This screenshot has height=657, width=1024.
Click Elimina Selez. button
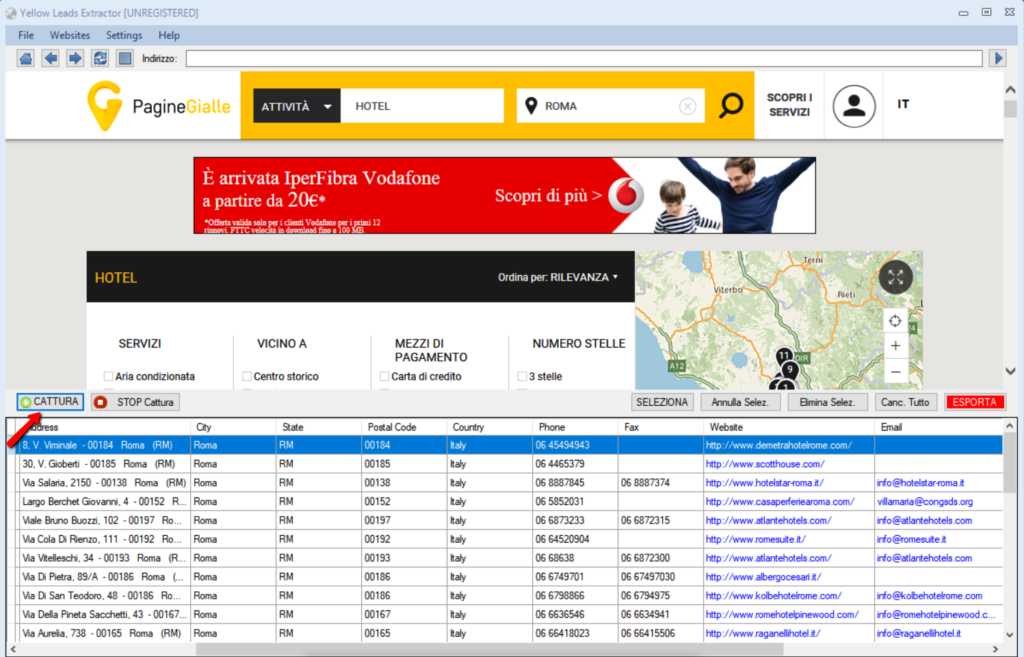[827, 402]
